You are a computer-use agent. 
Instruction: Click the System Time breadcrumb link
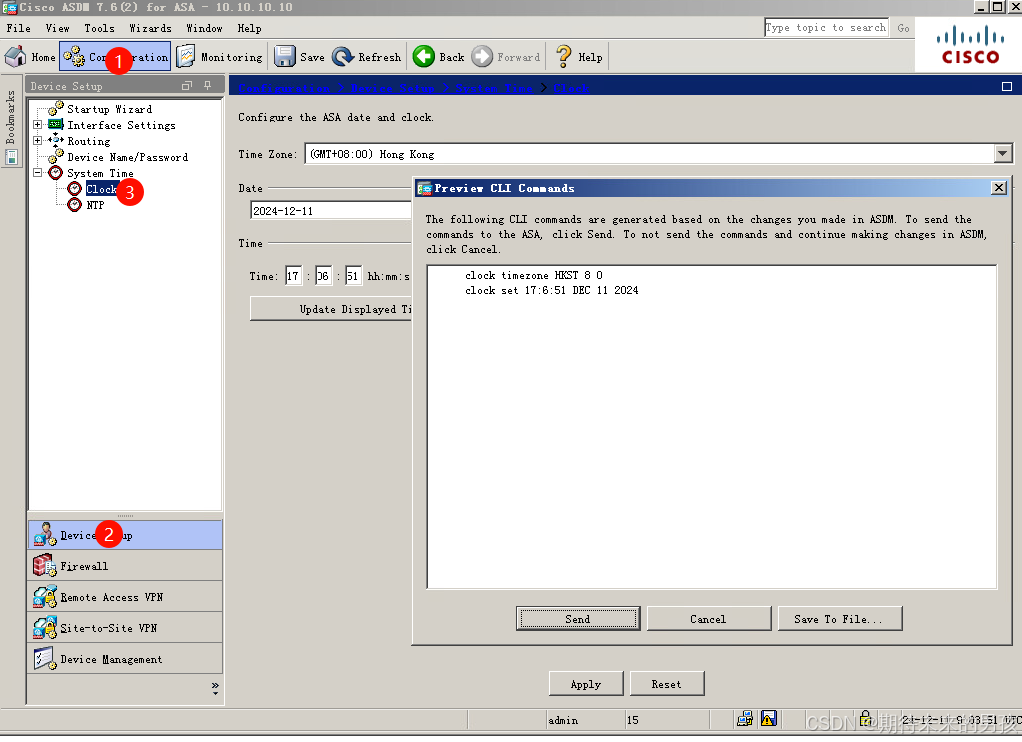[494, 88]
